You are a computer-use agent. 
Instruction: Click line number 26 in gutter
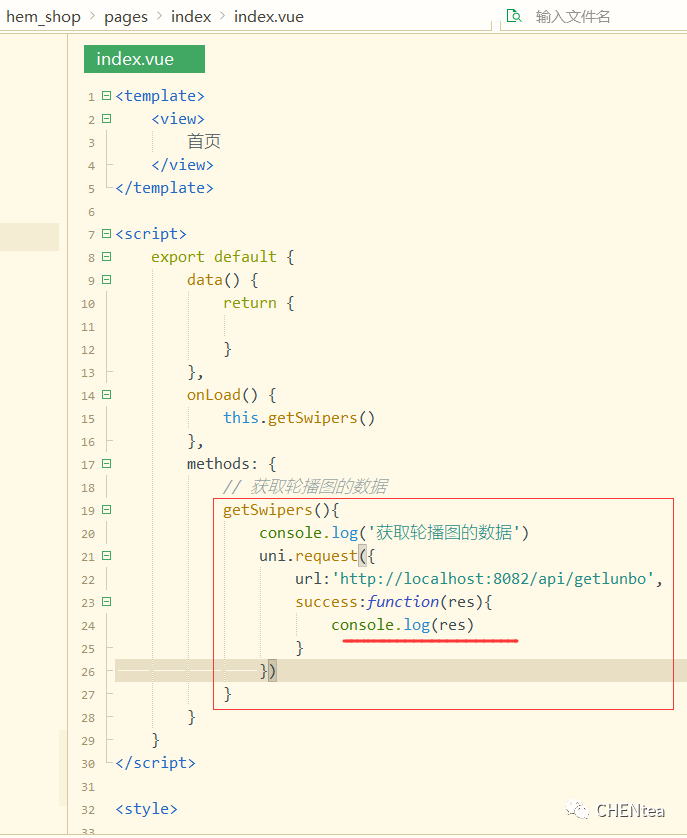coord(88,672)
